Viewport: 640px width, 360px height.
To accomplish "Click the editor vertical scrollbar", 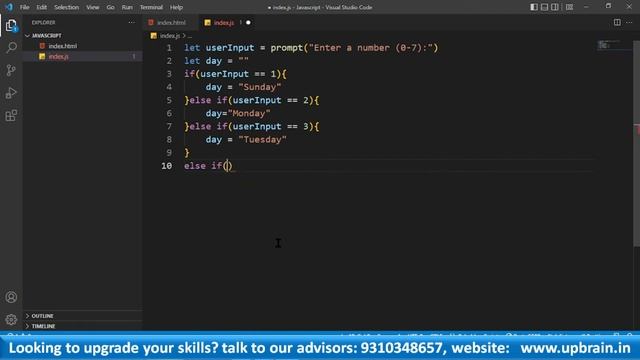I will [x=636, y=143].
